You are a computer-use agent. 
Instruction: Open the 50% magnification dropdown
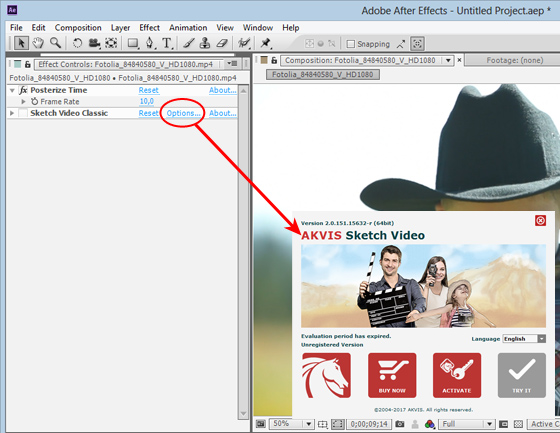tap(291, 424)
